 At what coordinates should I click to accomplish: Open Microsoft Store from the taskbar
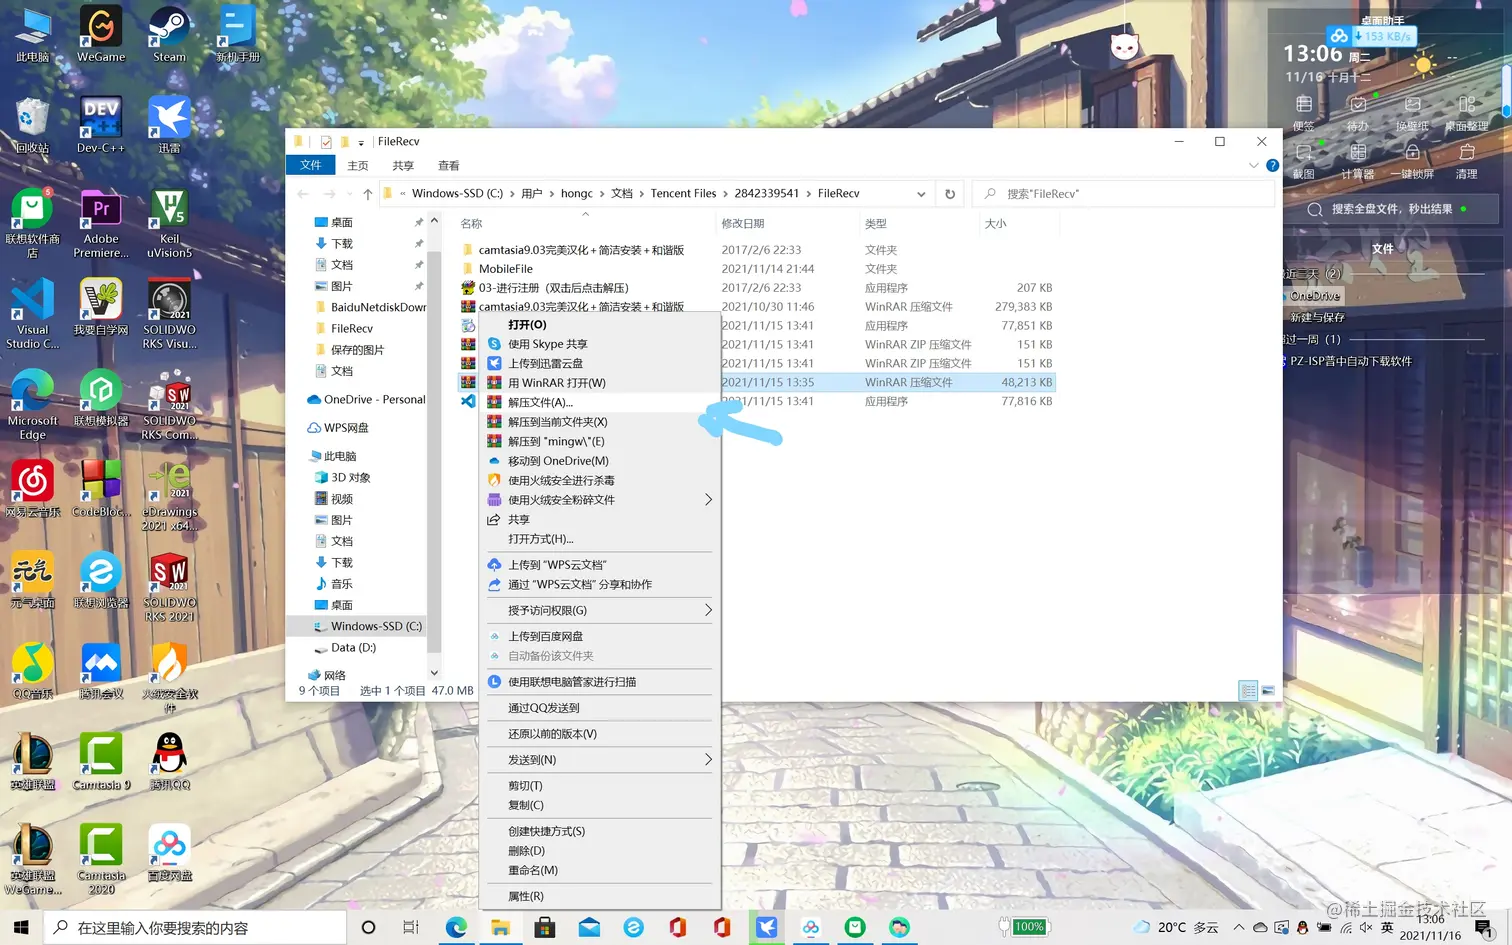pos(545,927)
